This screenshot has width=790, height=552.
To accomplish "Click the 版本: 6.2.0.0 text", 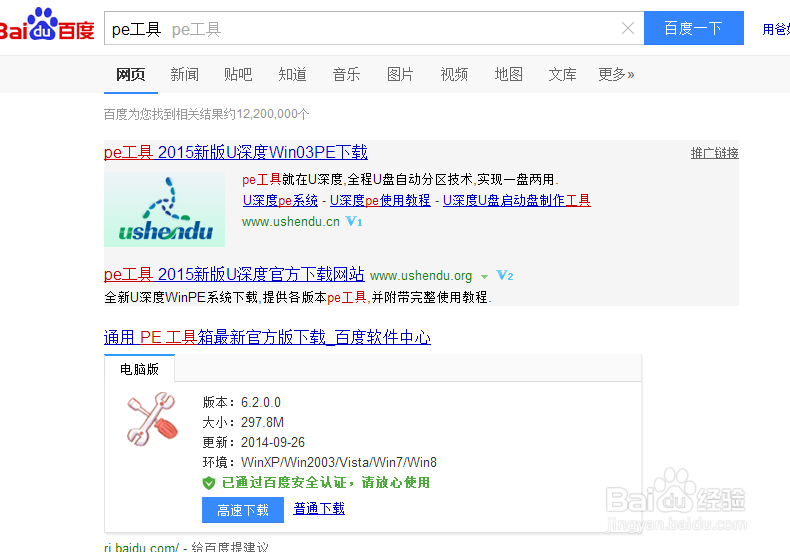I will [x=242, y=402].
